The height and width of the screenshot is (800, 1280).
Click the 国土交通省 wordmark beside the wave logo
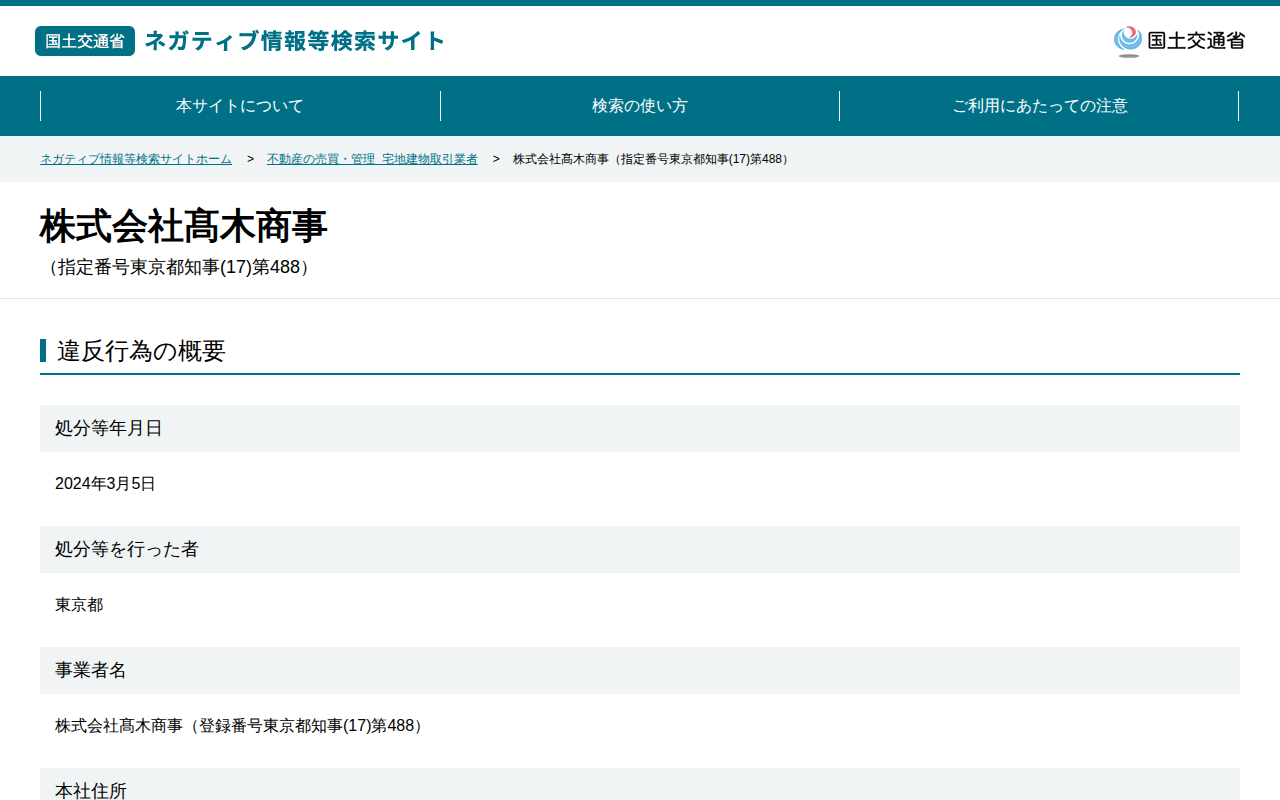(x=1196, y=41)
